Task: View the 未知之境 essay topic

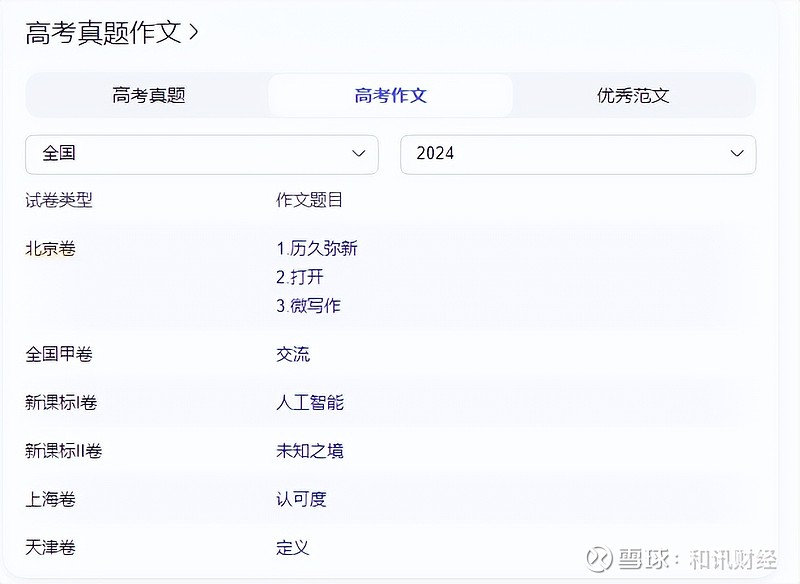Action: [x=310, y=451]
